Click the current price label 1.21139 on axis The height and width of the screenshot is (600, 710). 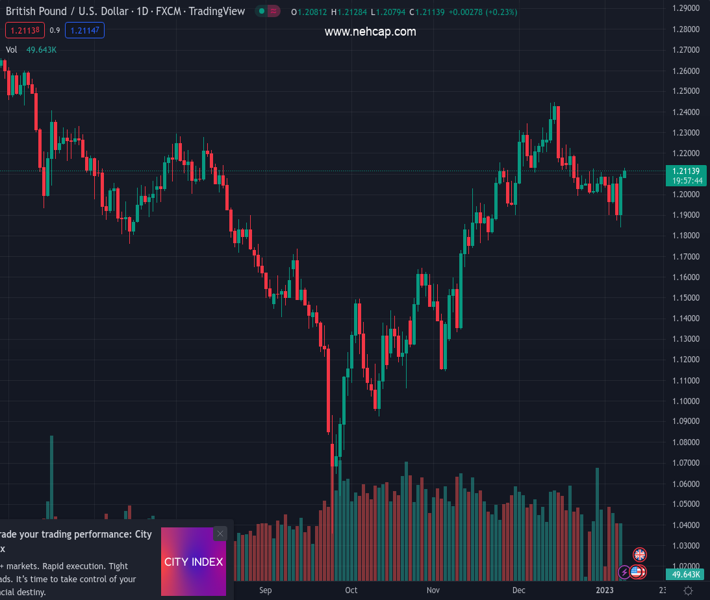(687, 171)
